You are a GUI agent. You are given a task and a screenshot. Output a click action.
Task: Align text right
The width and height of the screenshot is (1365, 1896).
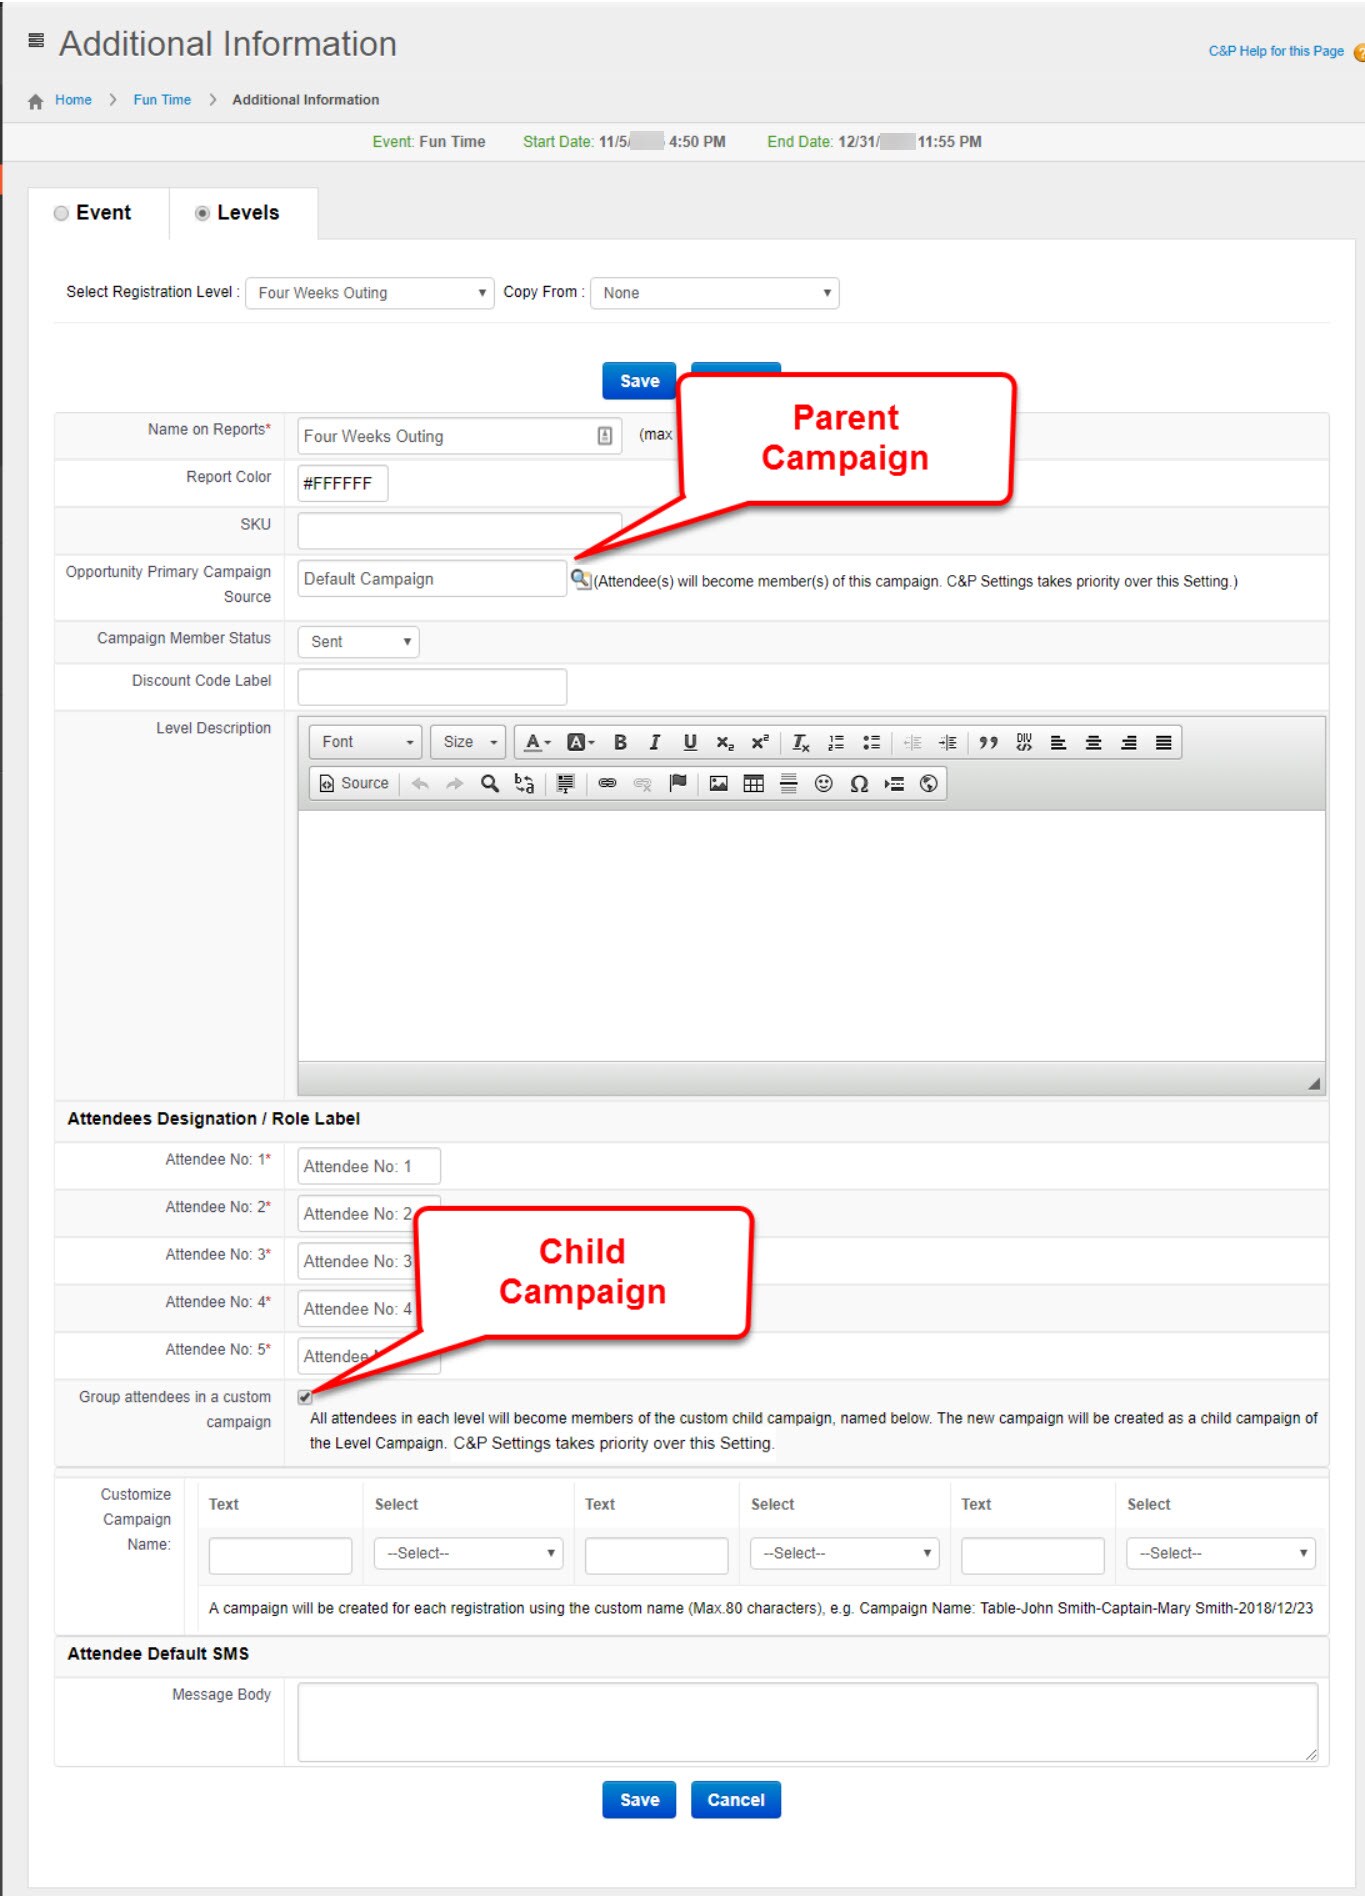click(1128, 742)
